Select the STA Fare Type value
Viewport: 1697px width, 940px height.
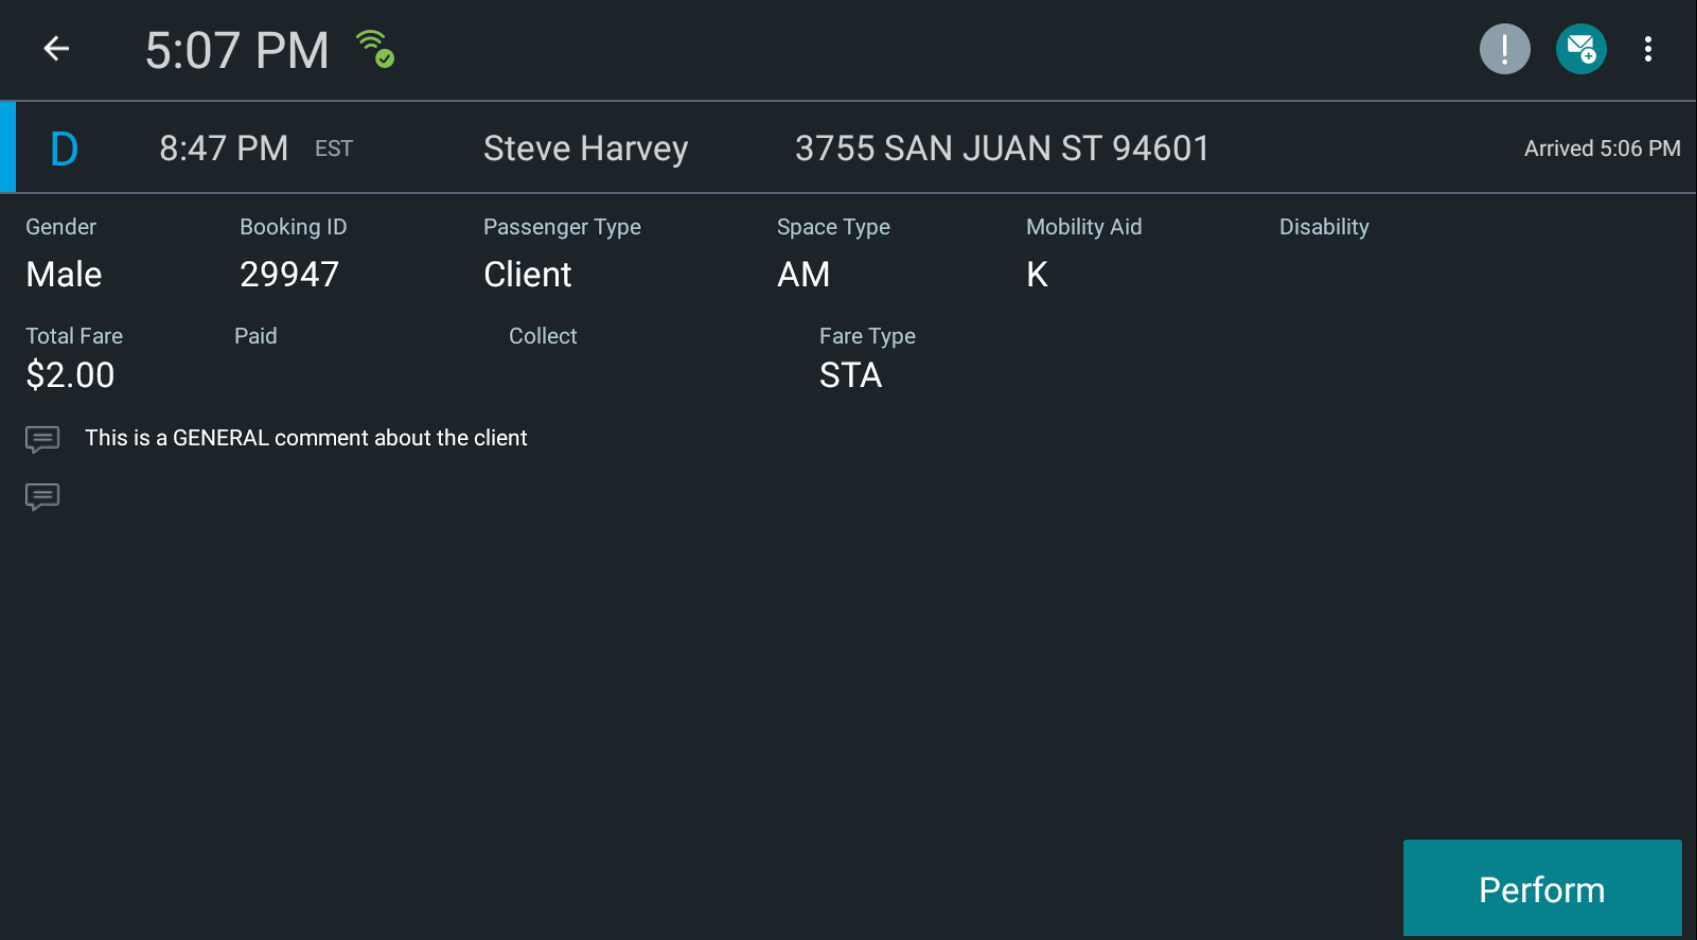pos(850,375)
